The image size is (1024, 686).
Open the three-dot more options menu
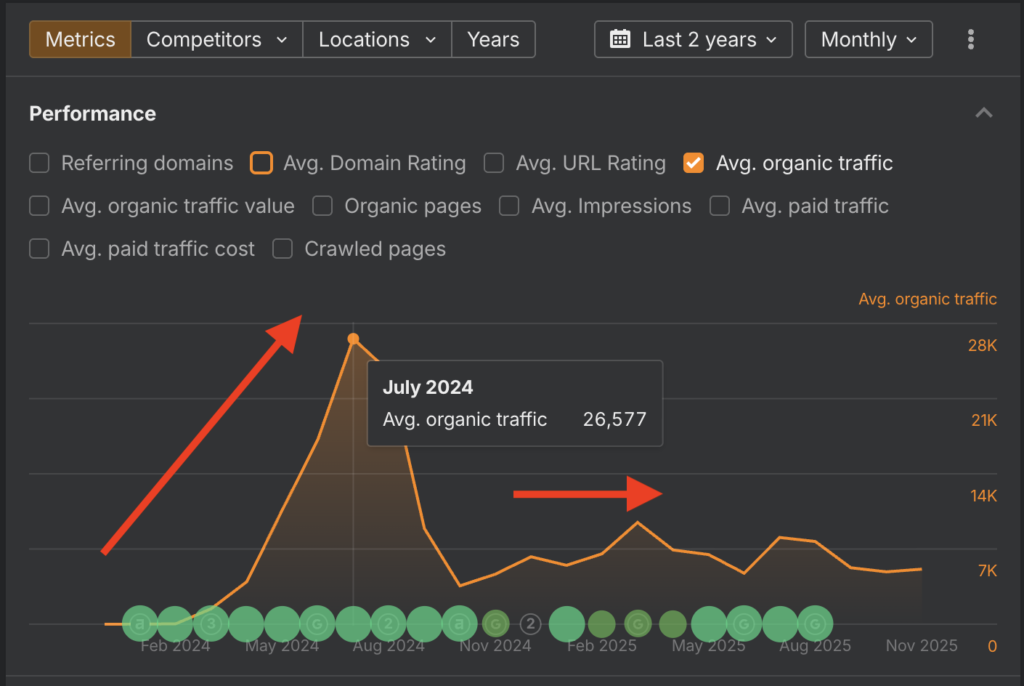970,40
